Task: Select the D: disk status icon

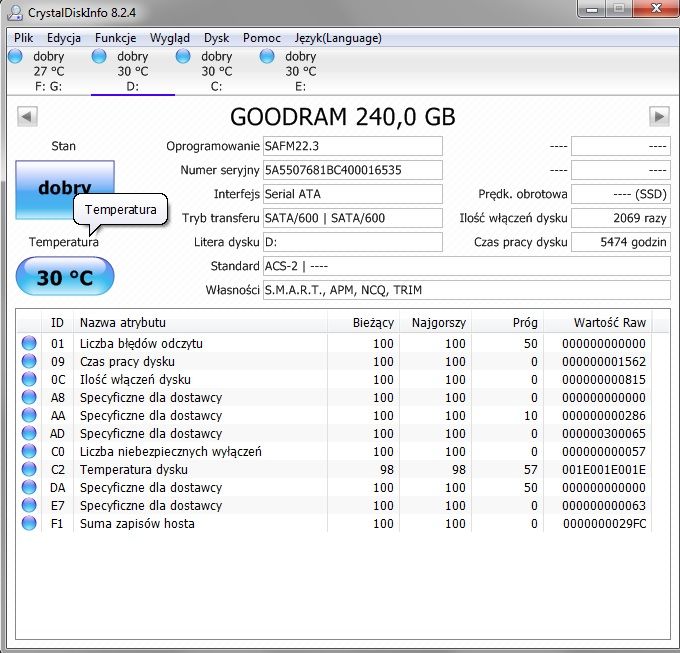Action: coord(99,56)
